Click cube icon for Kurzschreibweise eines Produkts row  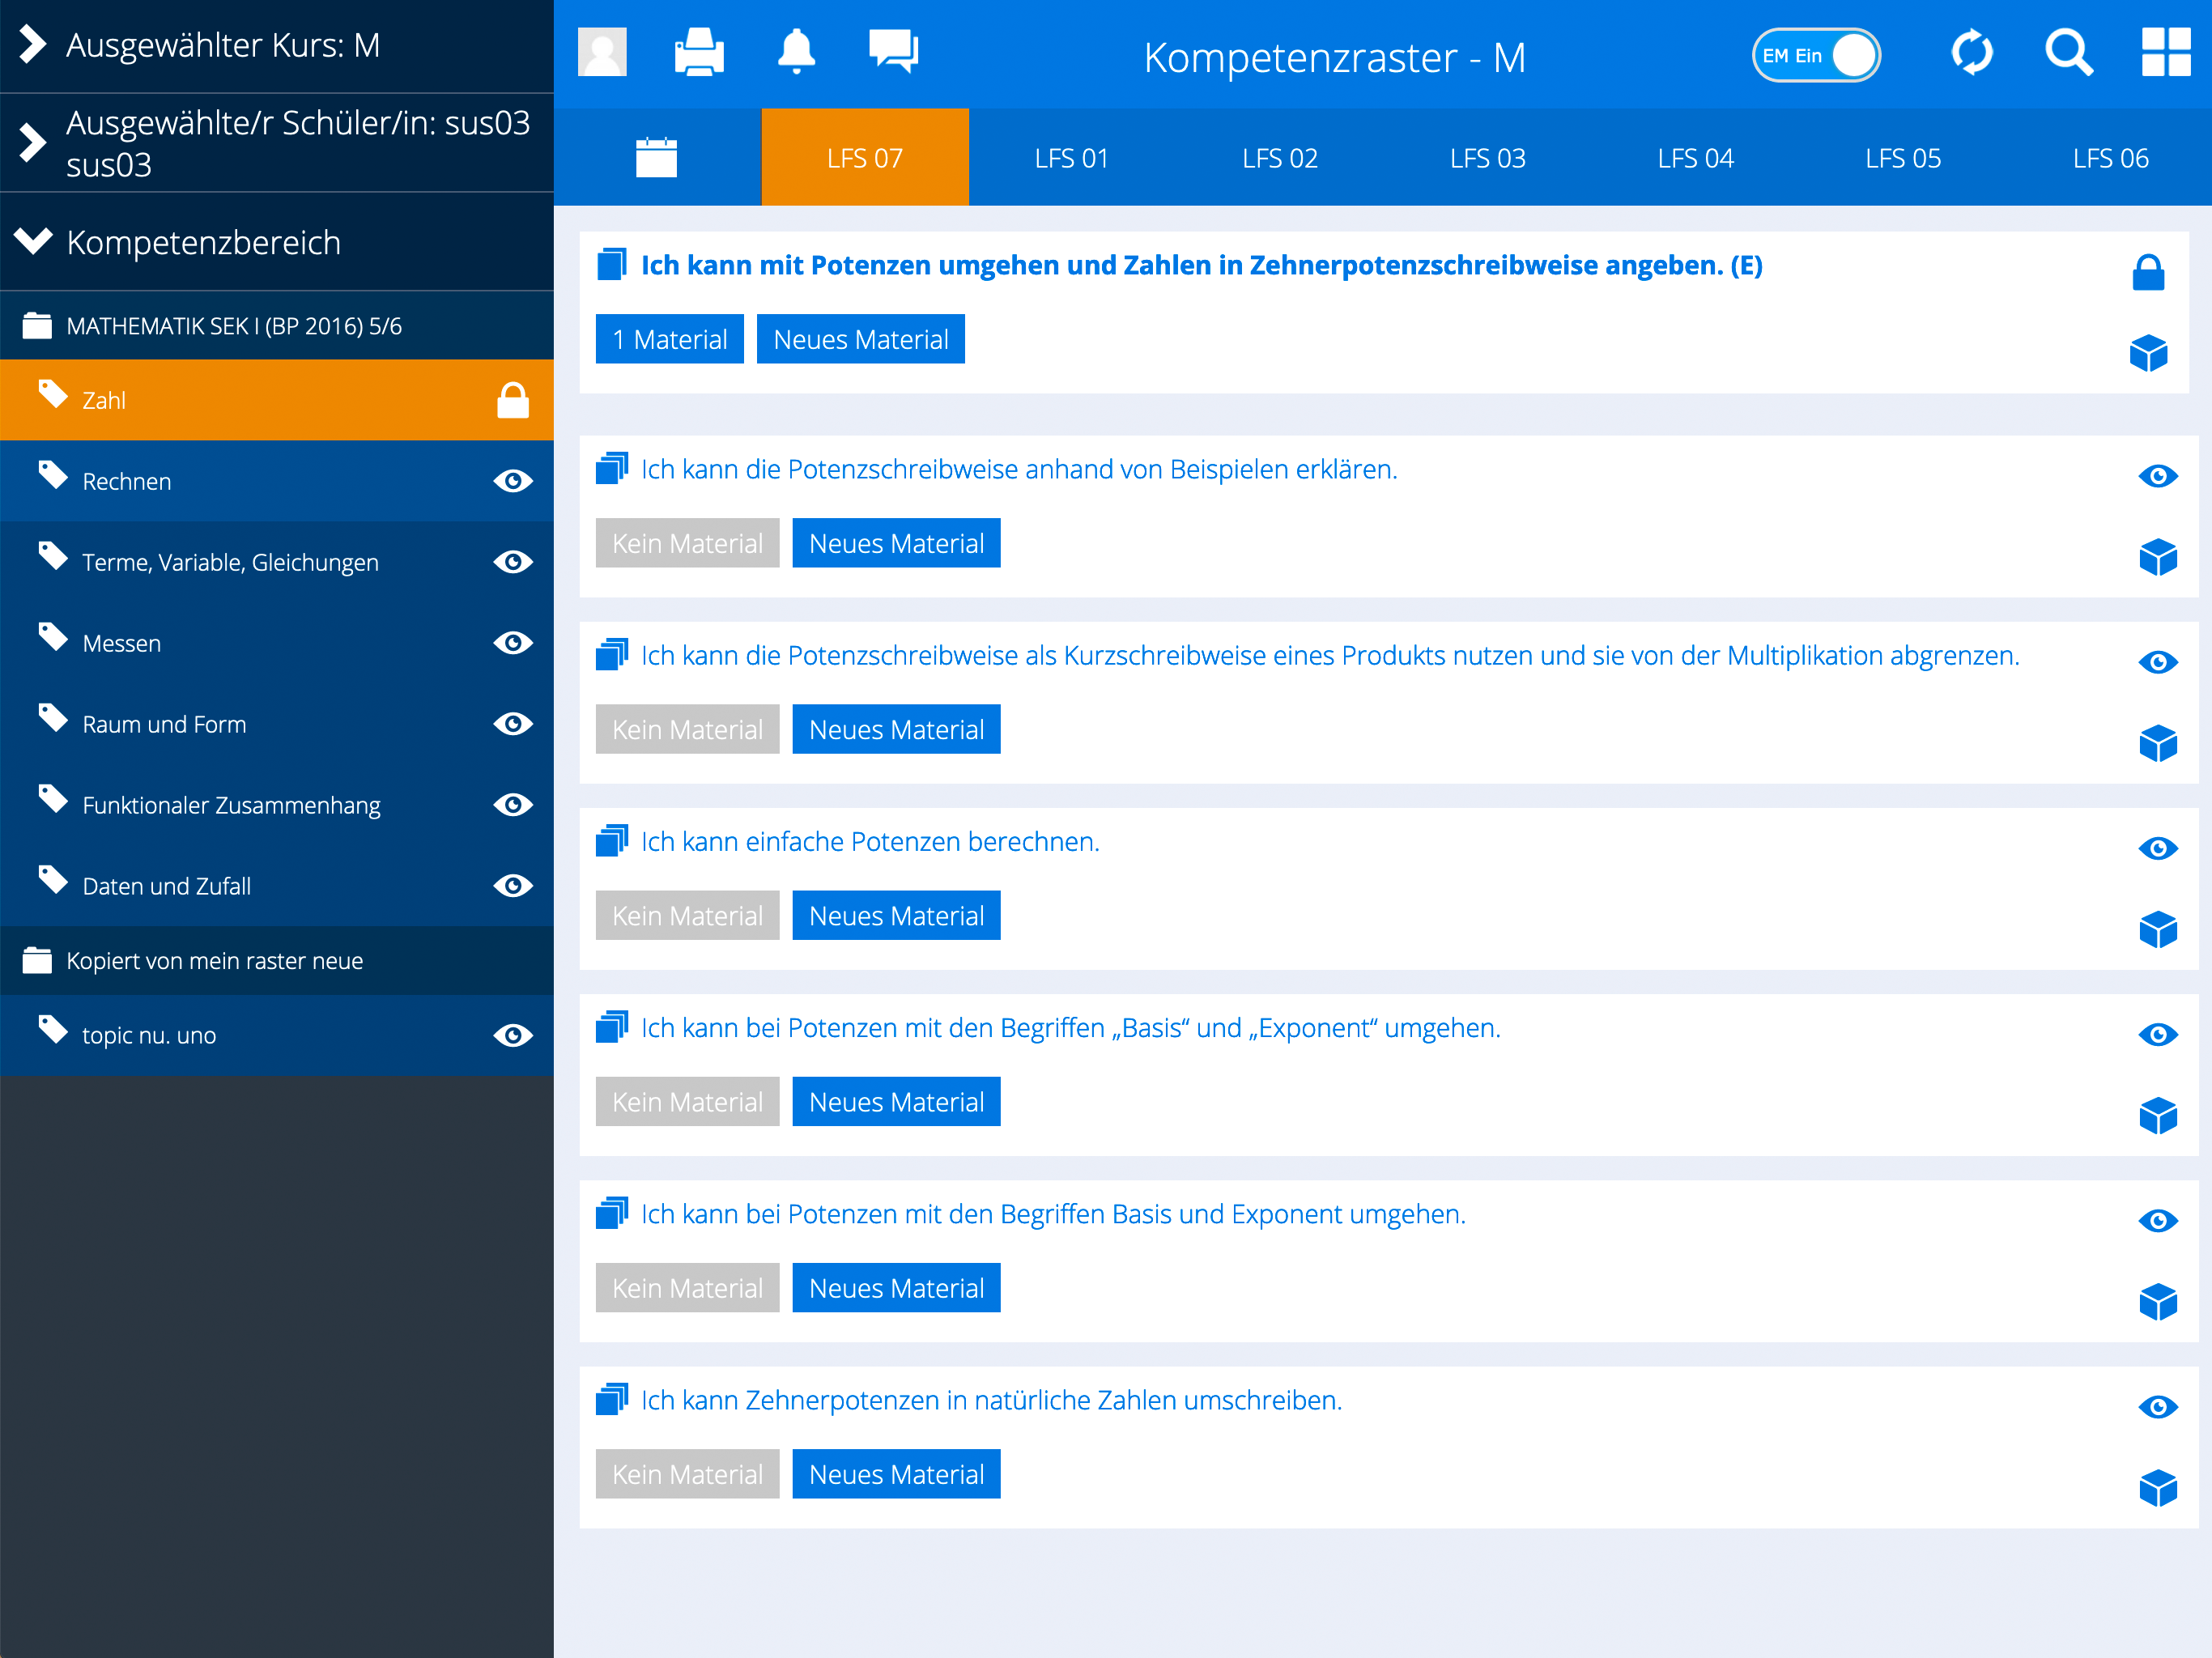point(2158,743)
